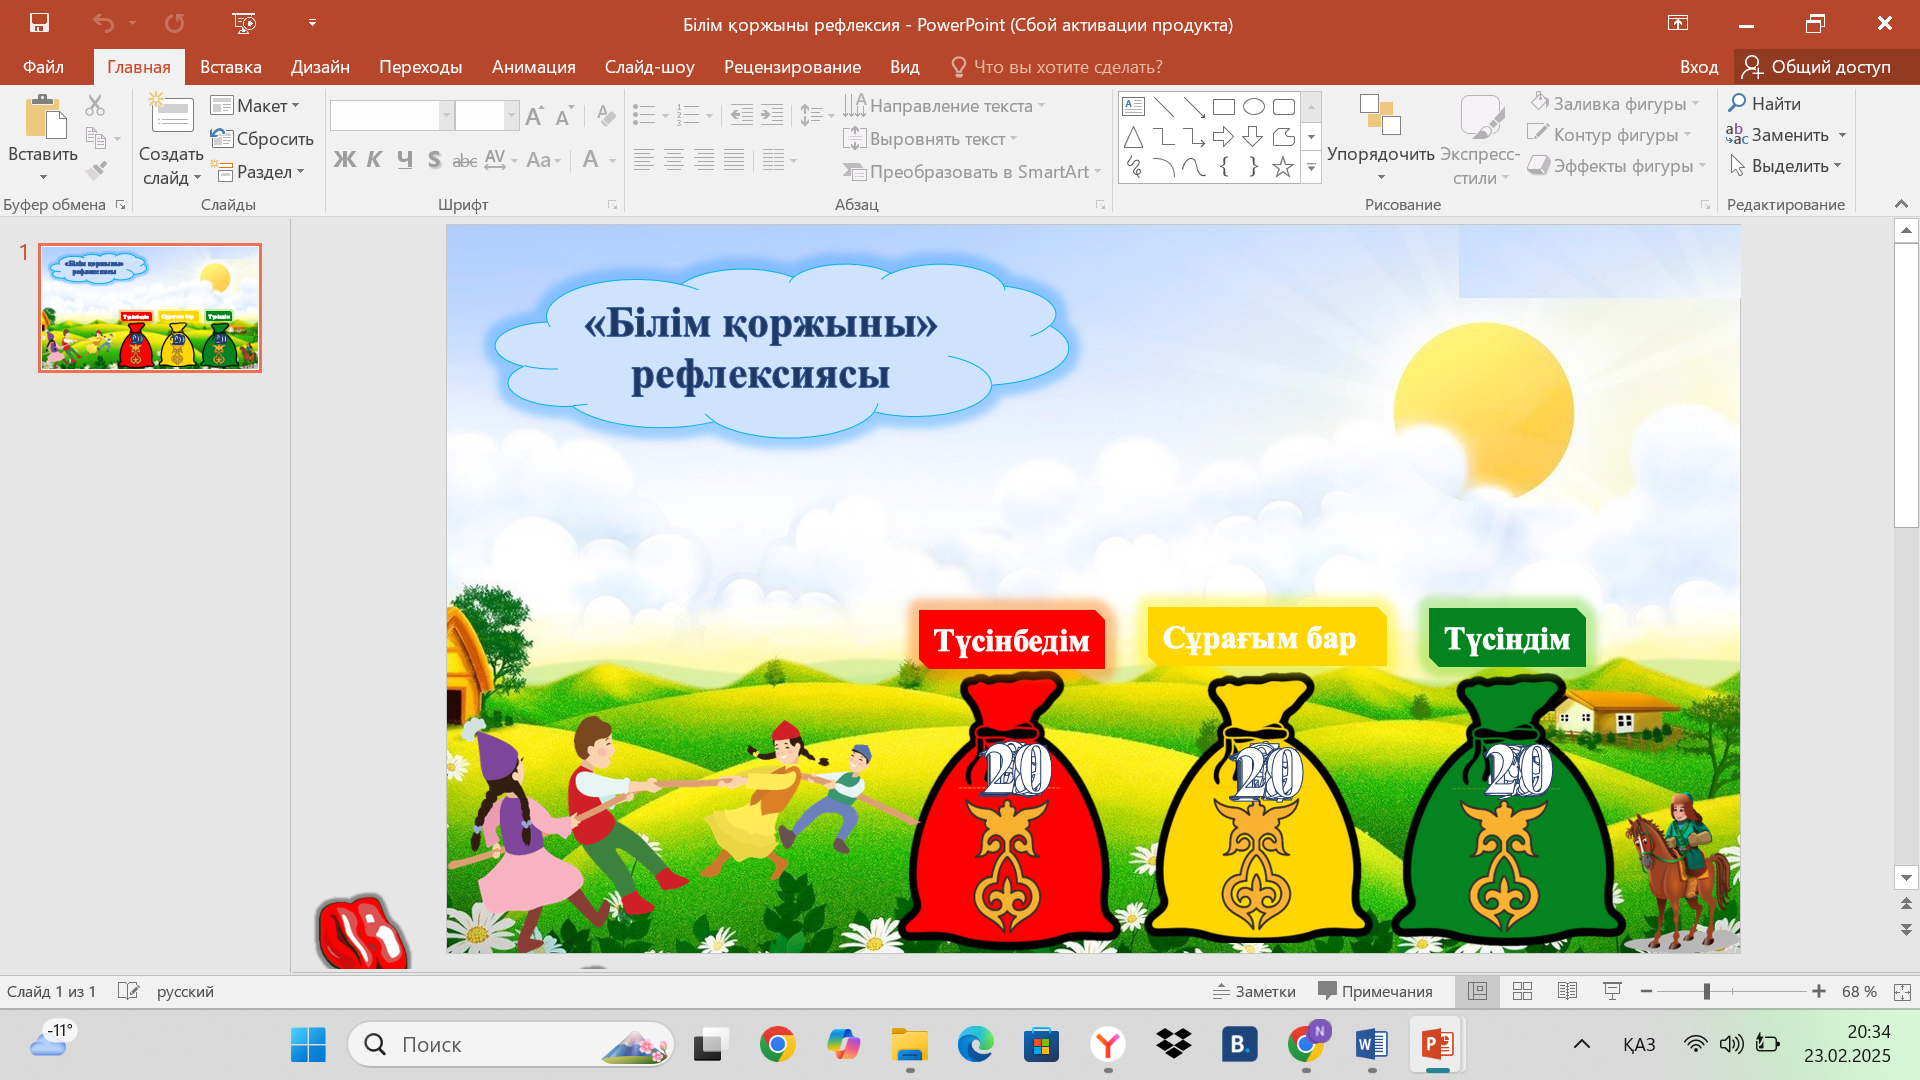Viewport: 1920px width, 1080px height.
Task: Toggle Notes (Заметки) pane
Action: click(1254, 991)
